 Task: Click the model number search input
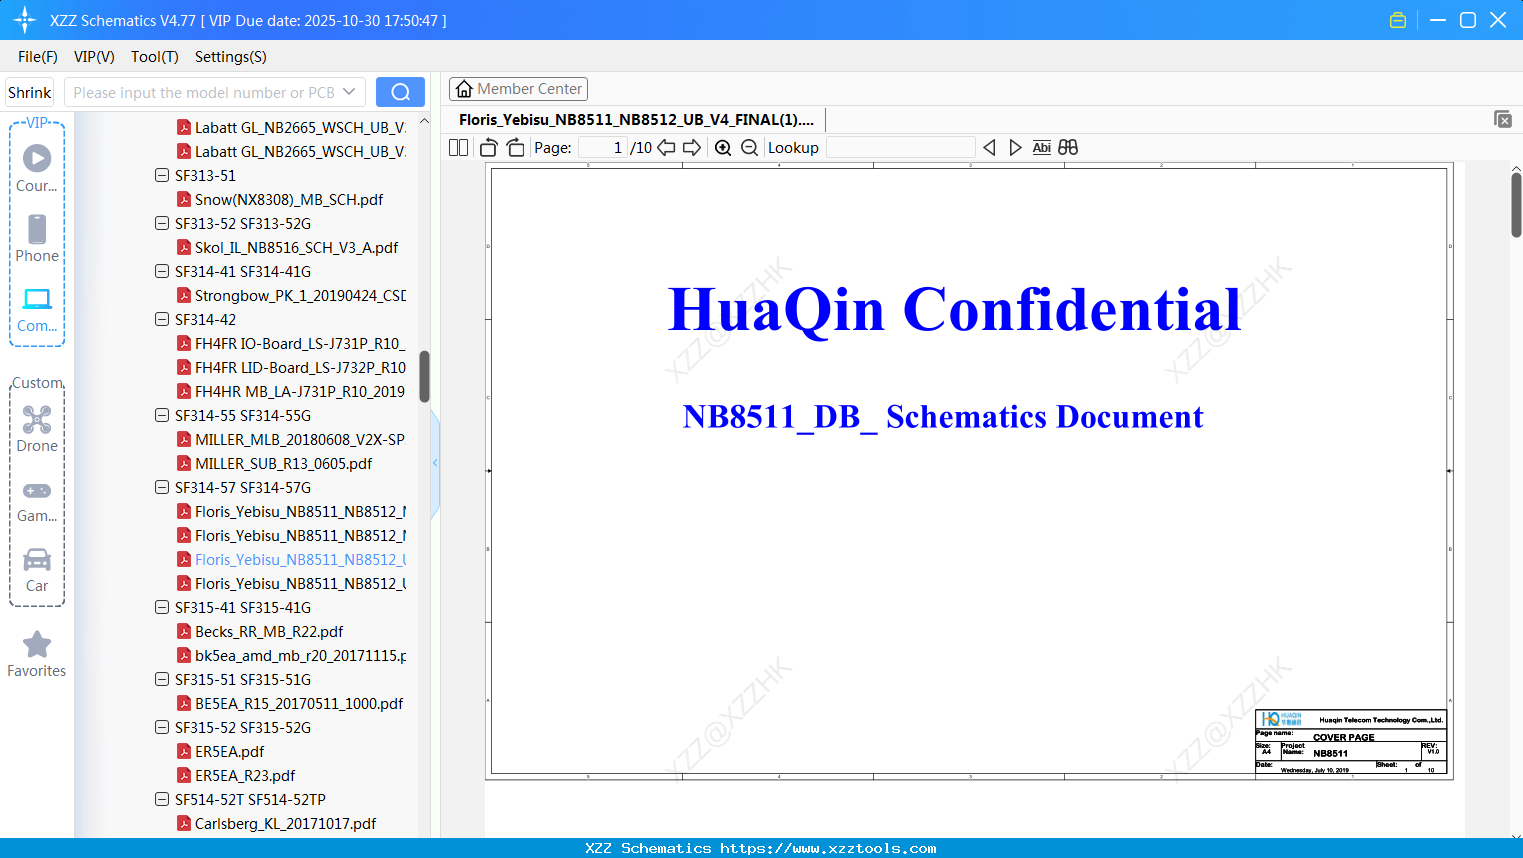204,92
